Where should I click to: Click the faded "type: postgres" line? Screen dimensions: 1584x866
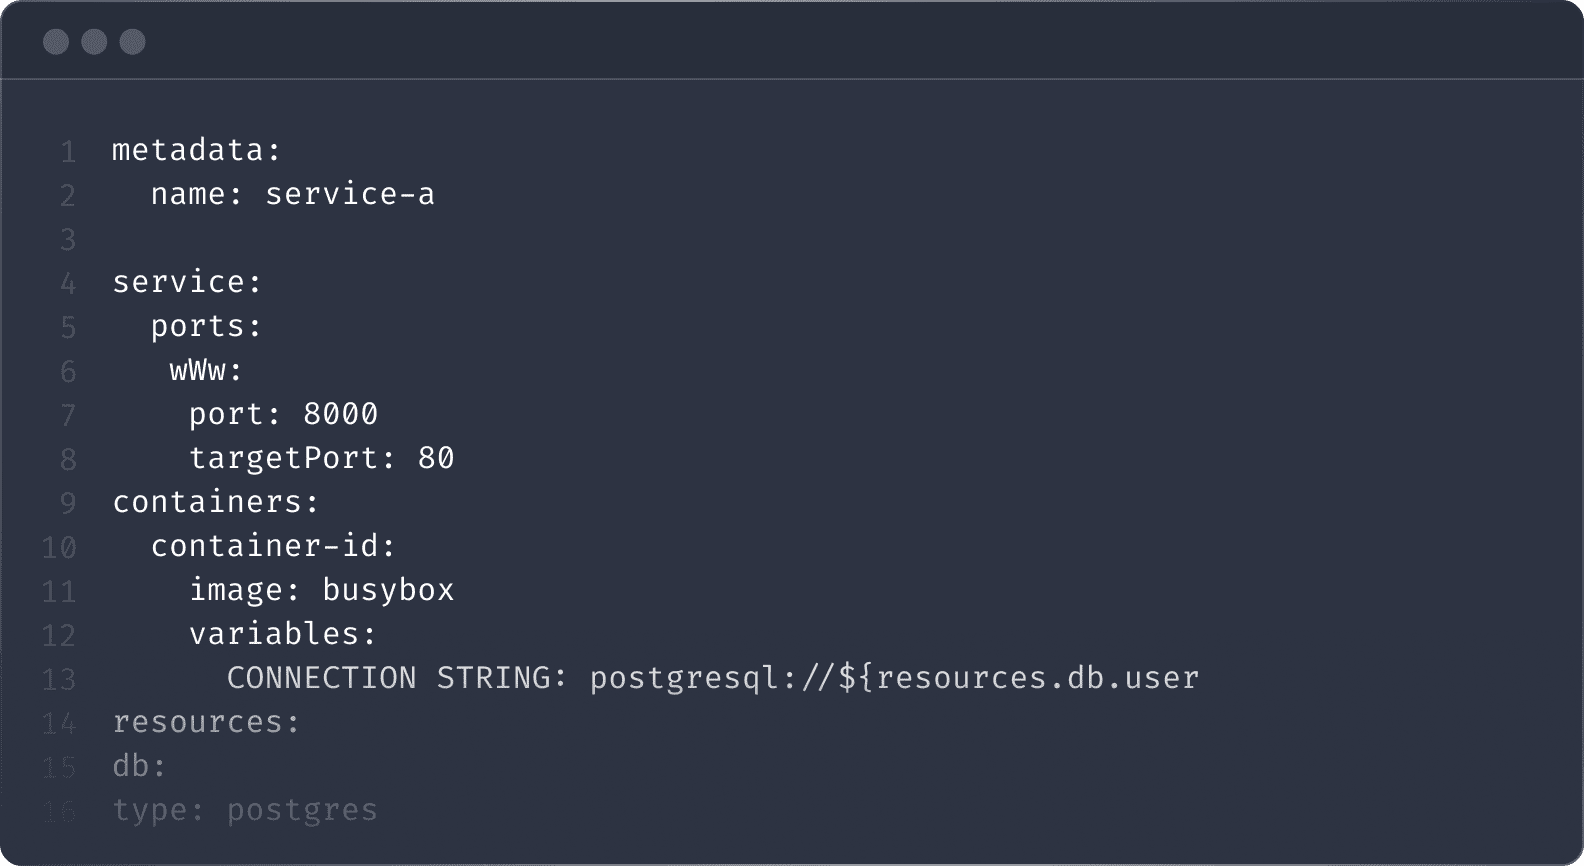(x=245, y=810)
